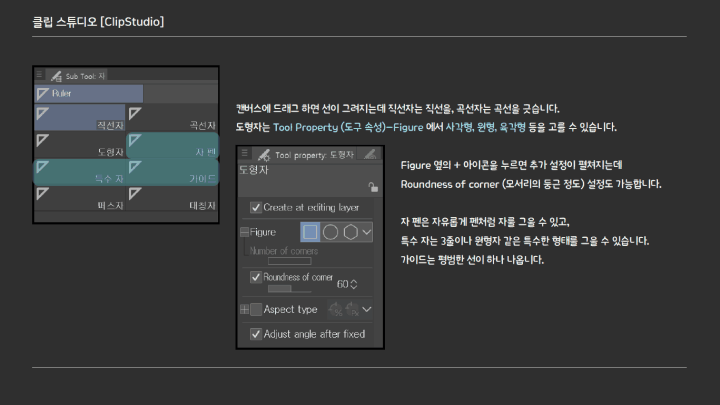720x405 pixels.
Task: Adjust the Roundness of corner slider
Action: 290,289
